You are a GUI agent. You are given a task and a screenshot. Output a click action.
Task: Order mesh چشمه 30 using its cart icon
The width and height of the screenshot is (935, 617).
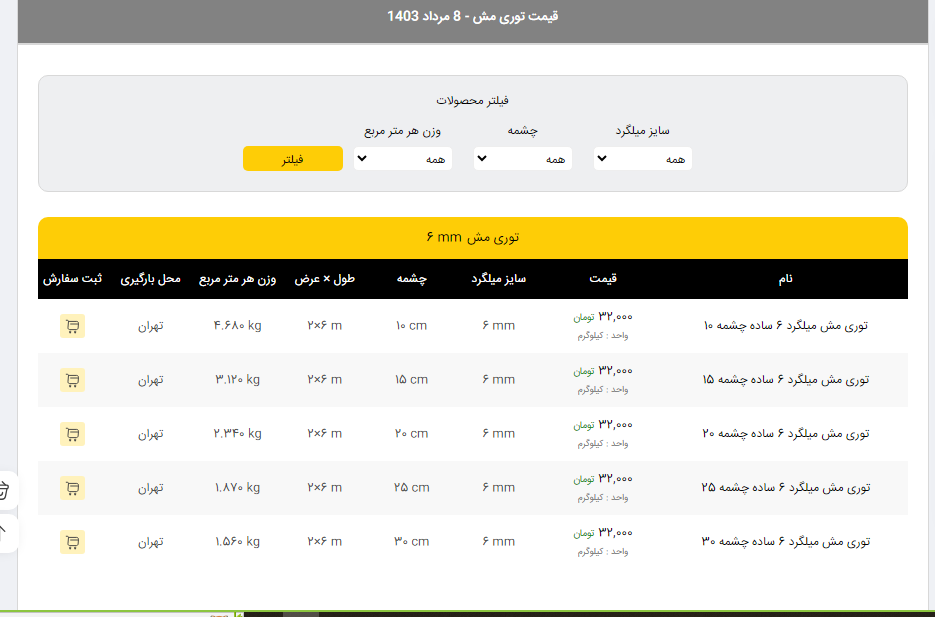(x=72, y=542)
